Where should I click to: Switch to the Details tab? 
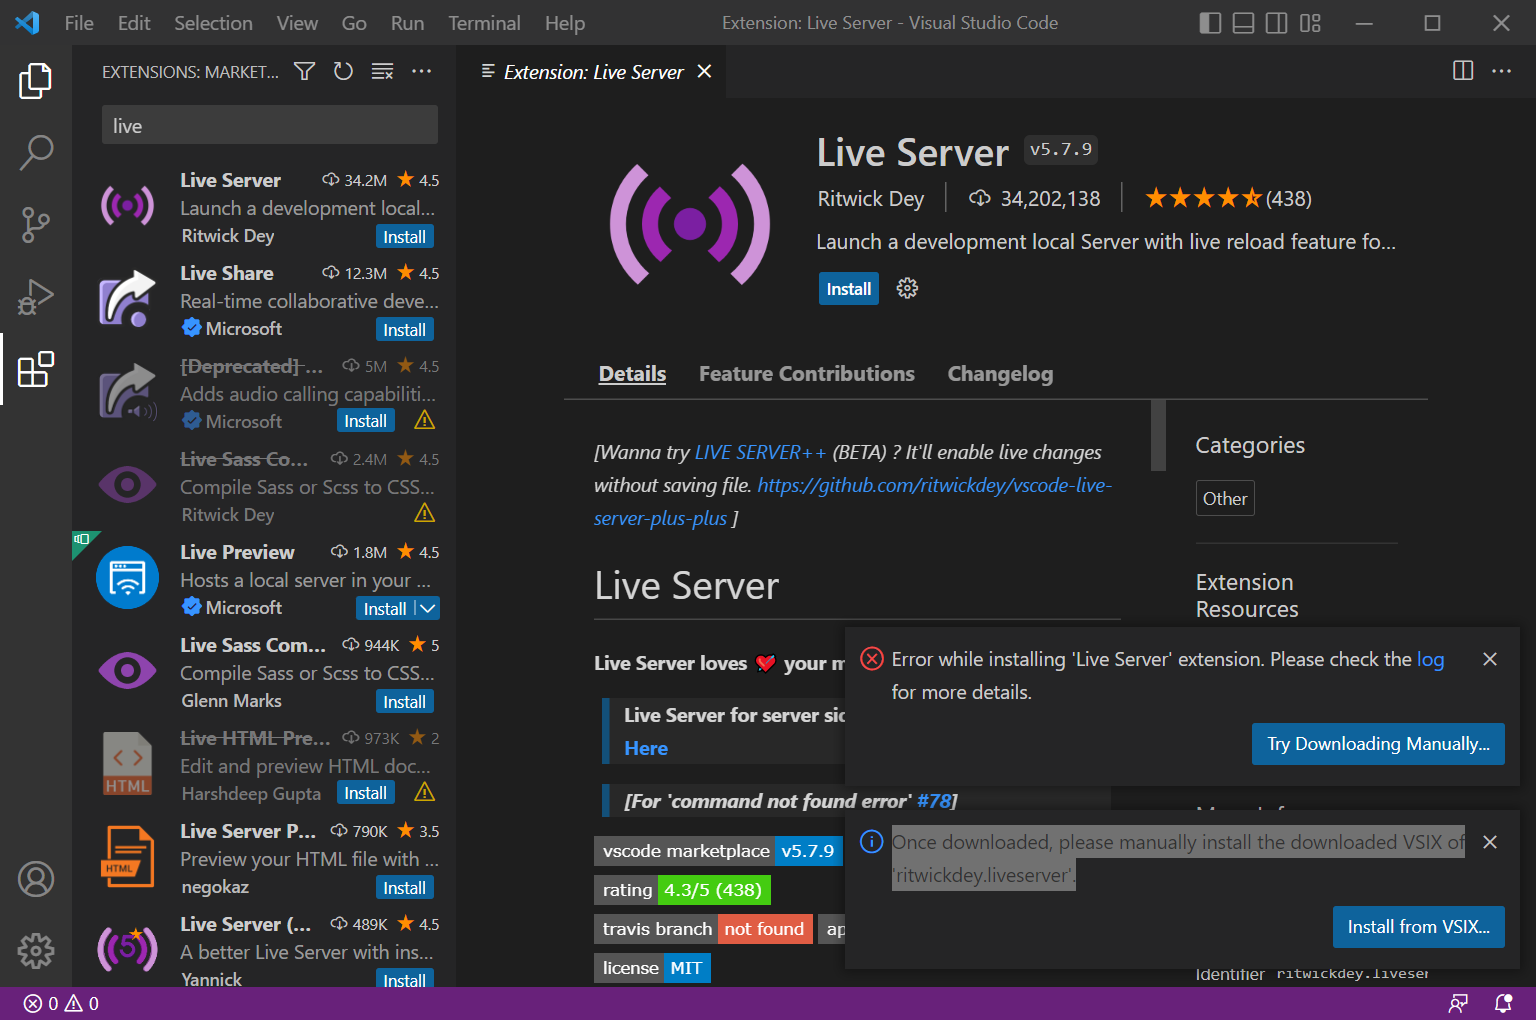point(632,373)
